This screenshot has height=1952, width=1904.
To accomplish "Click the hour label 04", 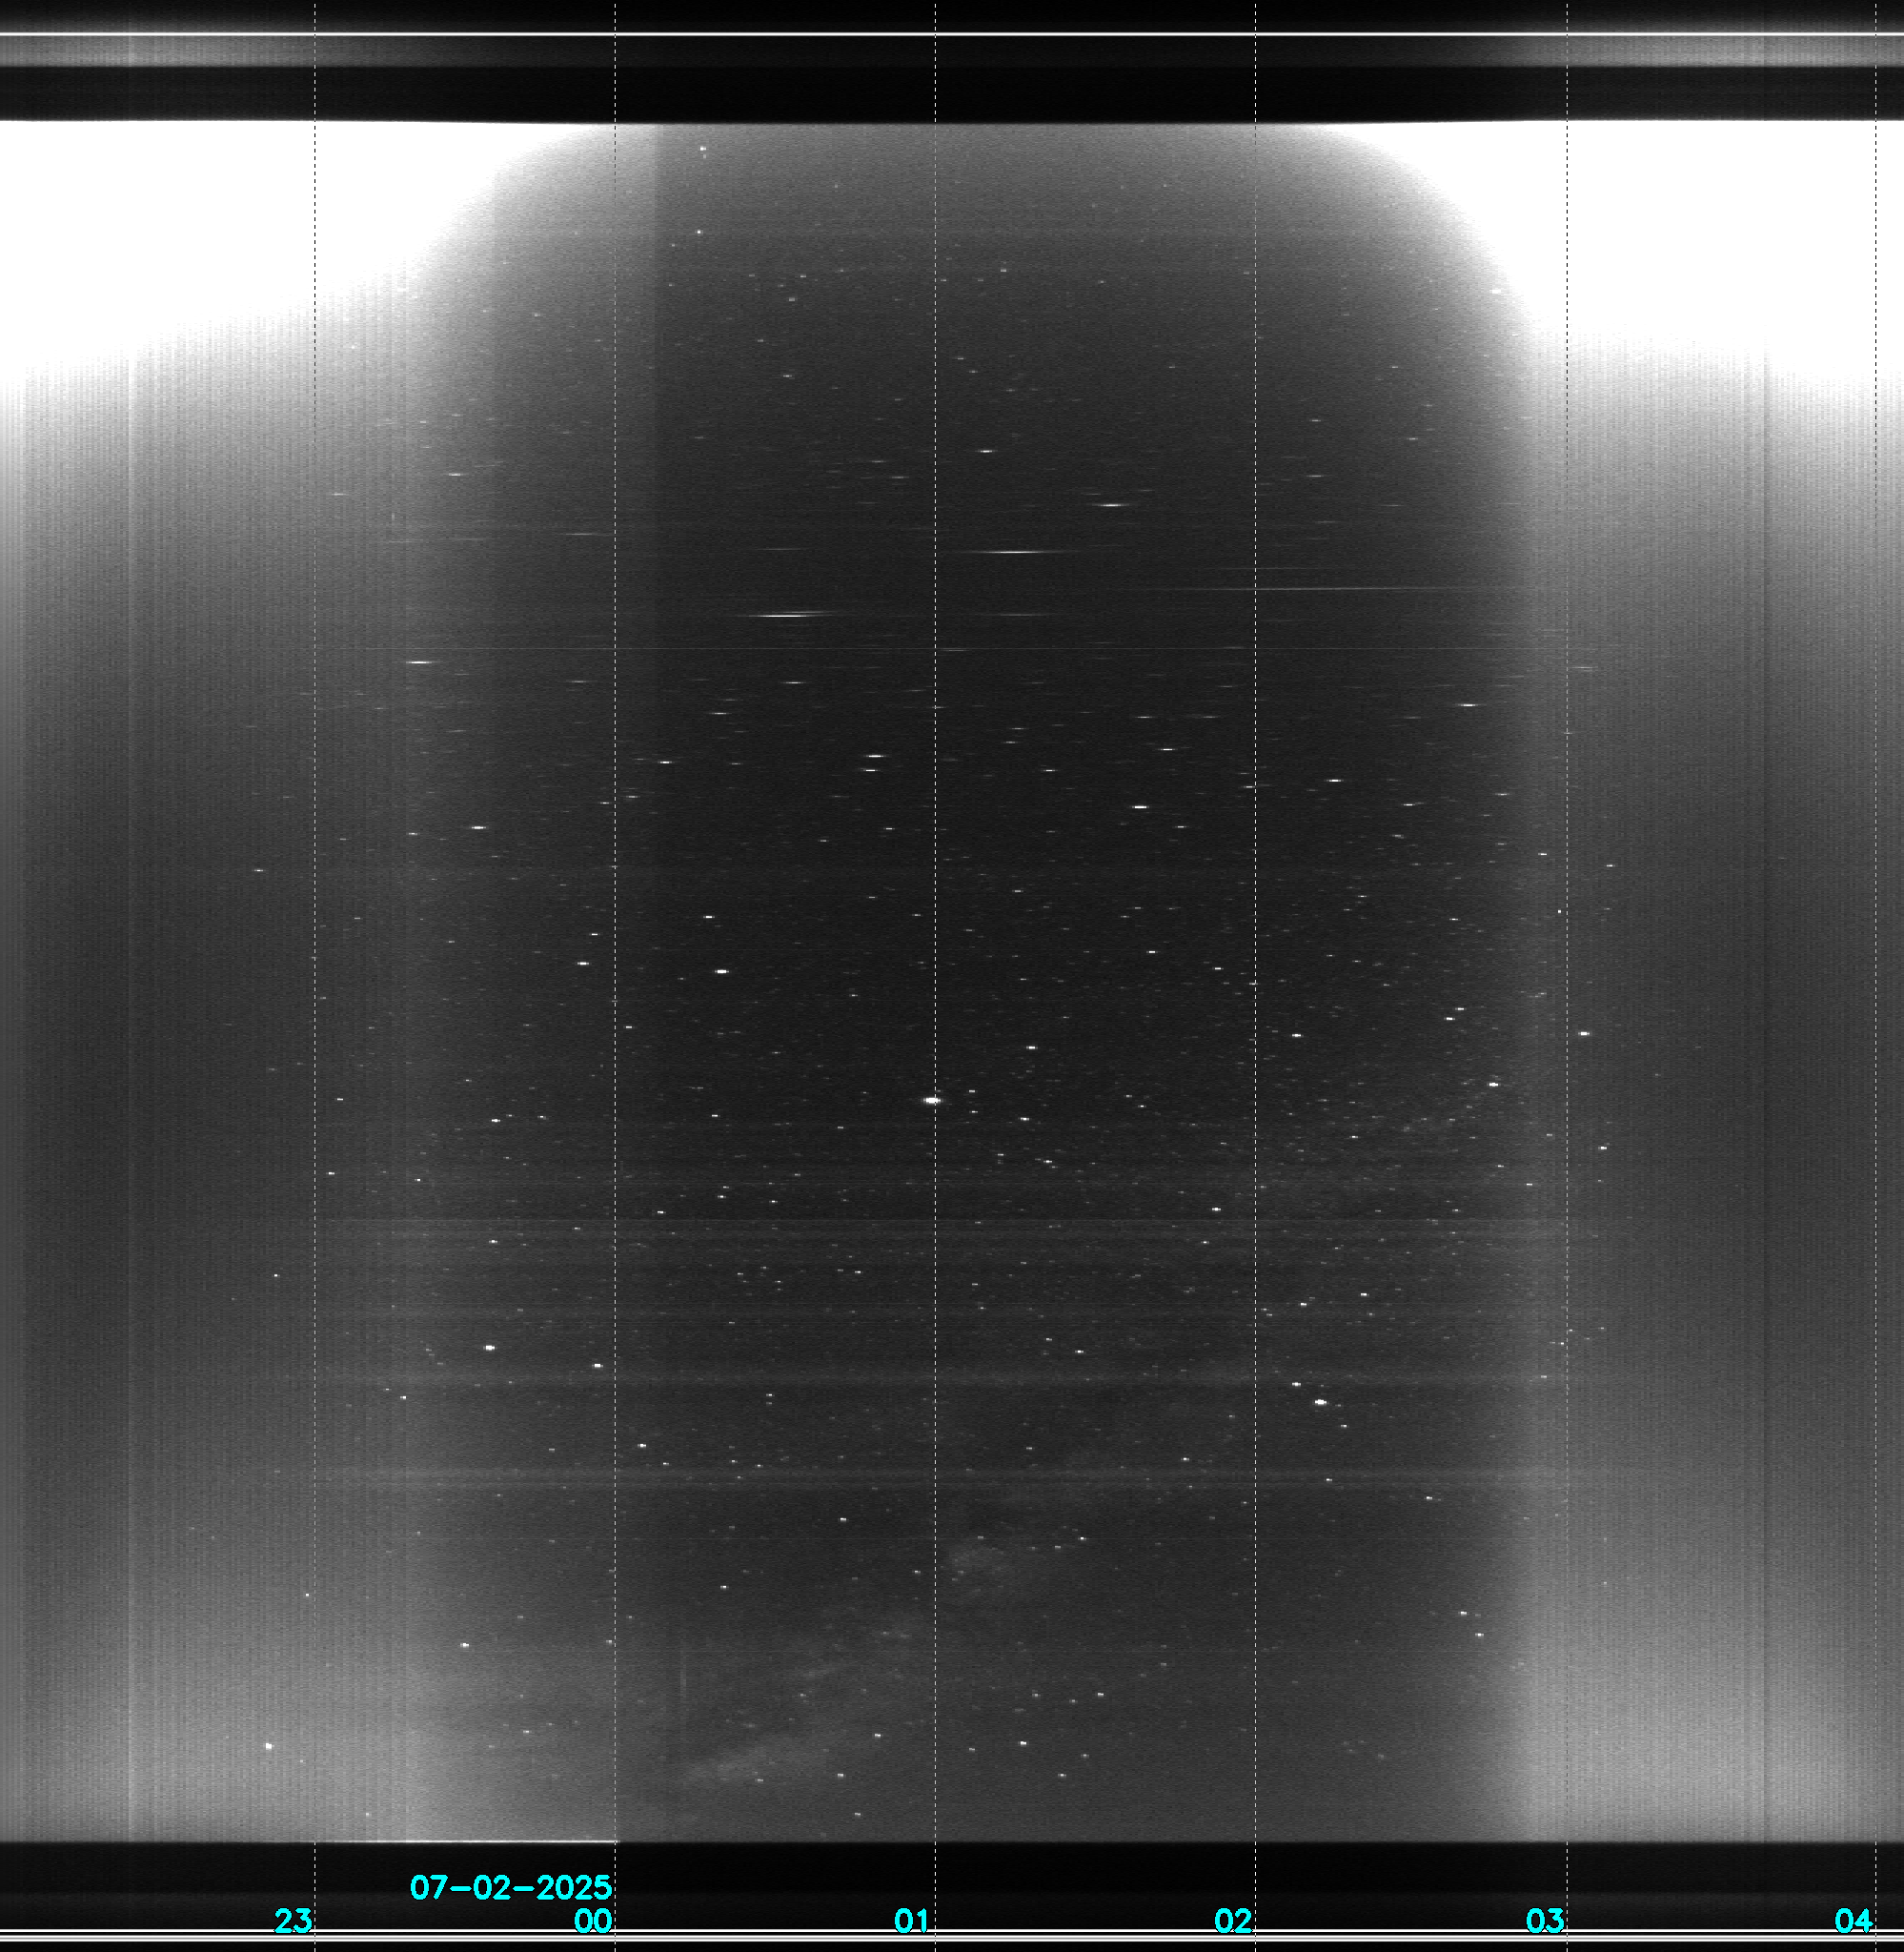I will pyautogui.click(x=1853, y=1920).
